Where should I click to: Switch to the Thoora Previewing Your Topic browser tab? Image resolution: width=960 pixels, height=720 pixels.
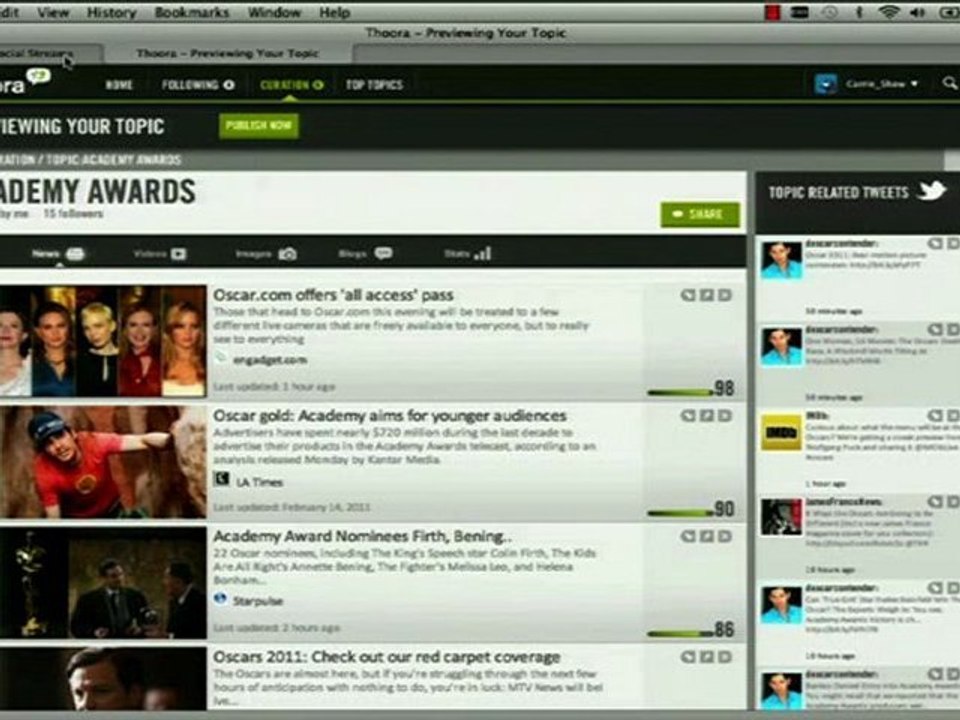click(x=228, y=53)
